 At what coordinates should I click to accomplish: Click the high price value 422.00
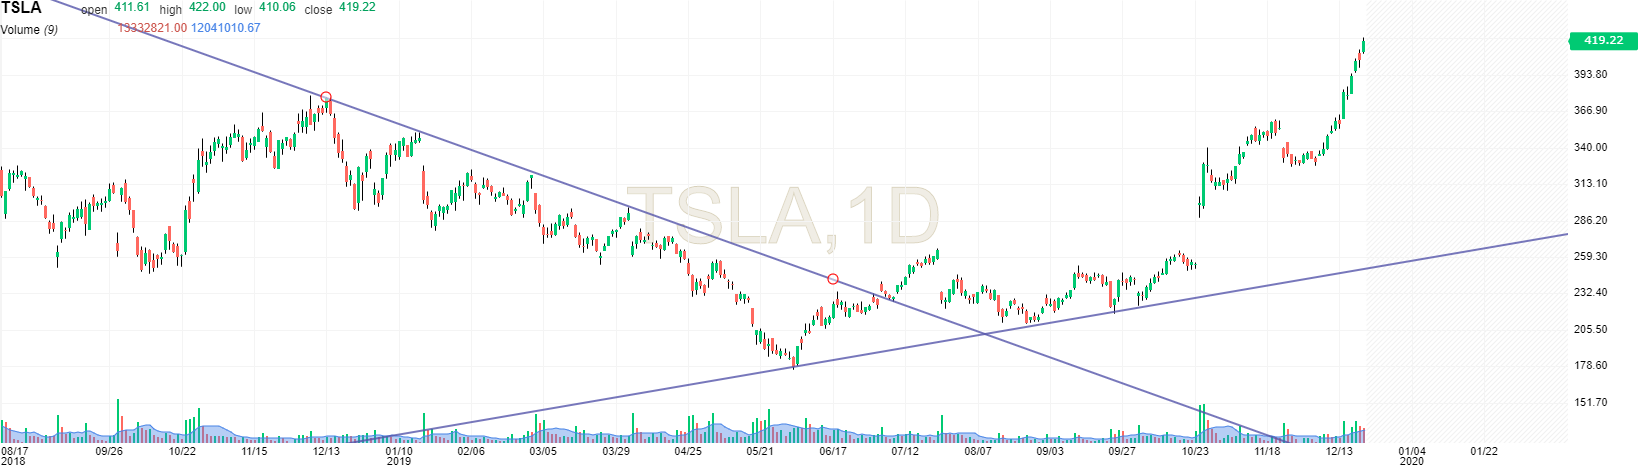pyautogui.click(x=210, y=8)
